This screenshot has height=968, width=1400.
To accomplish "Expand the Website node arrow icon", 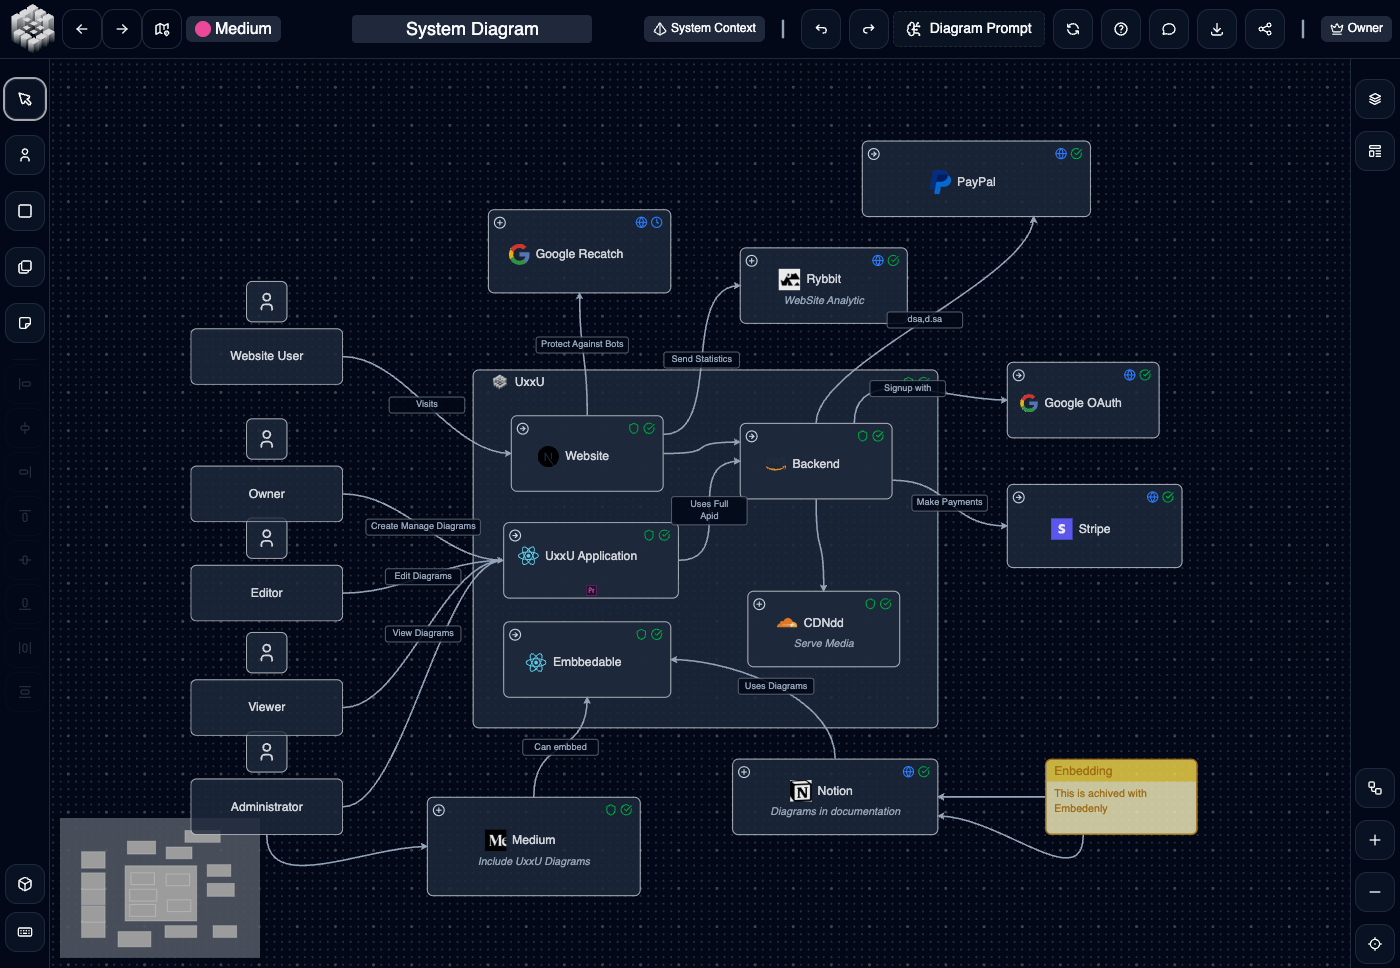I will pyautogui.click(x=523, y=429).
